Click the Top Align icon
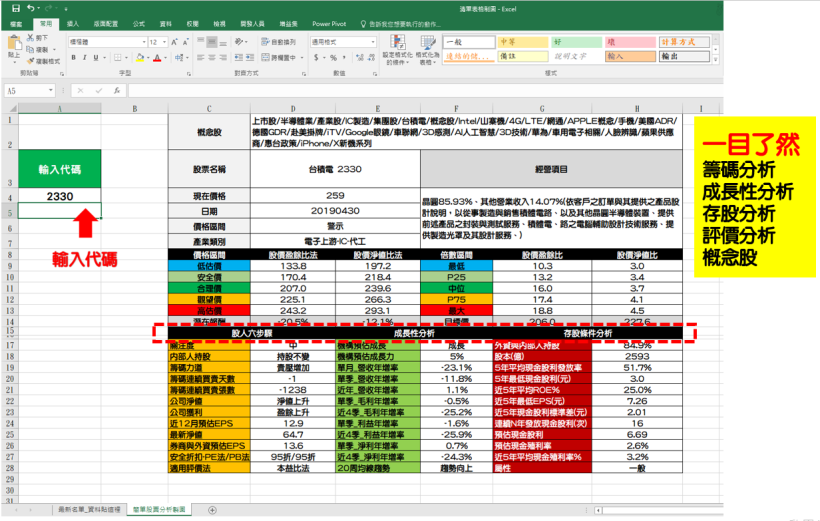 (201, 41)
